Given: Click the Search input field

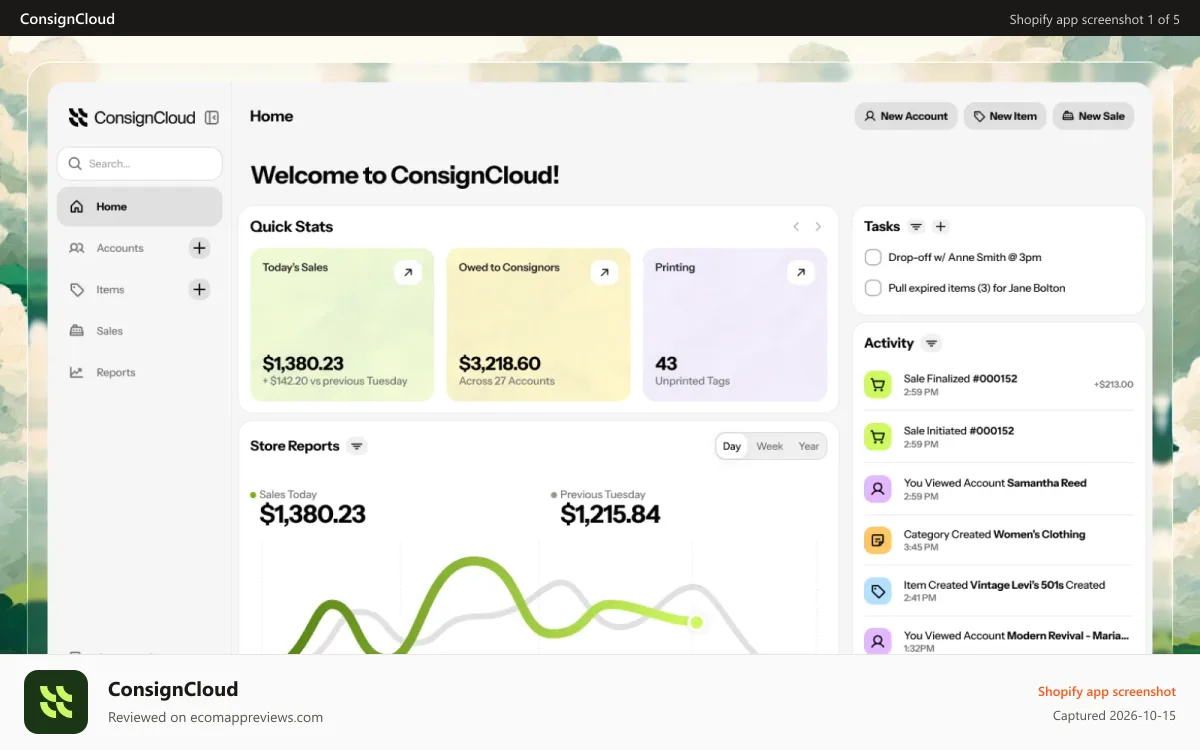Looking at the screenshot, I should (x=139, y=164).
